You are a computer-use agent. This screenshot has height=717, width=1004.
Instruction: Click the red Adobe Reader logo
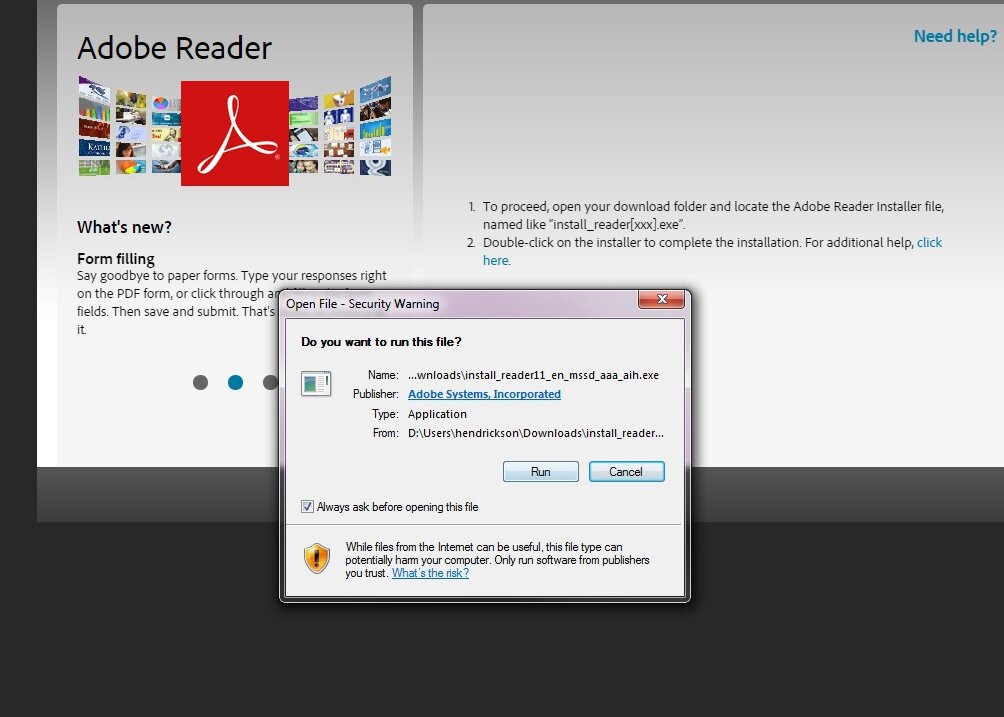235,133
